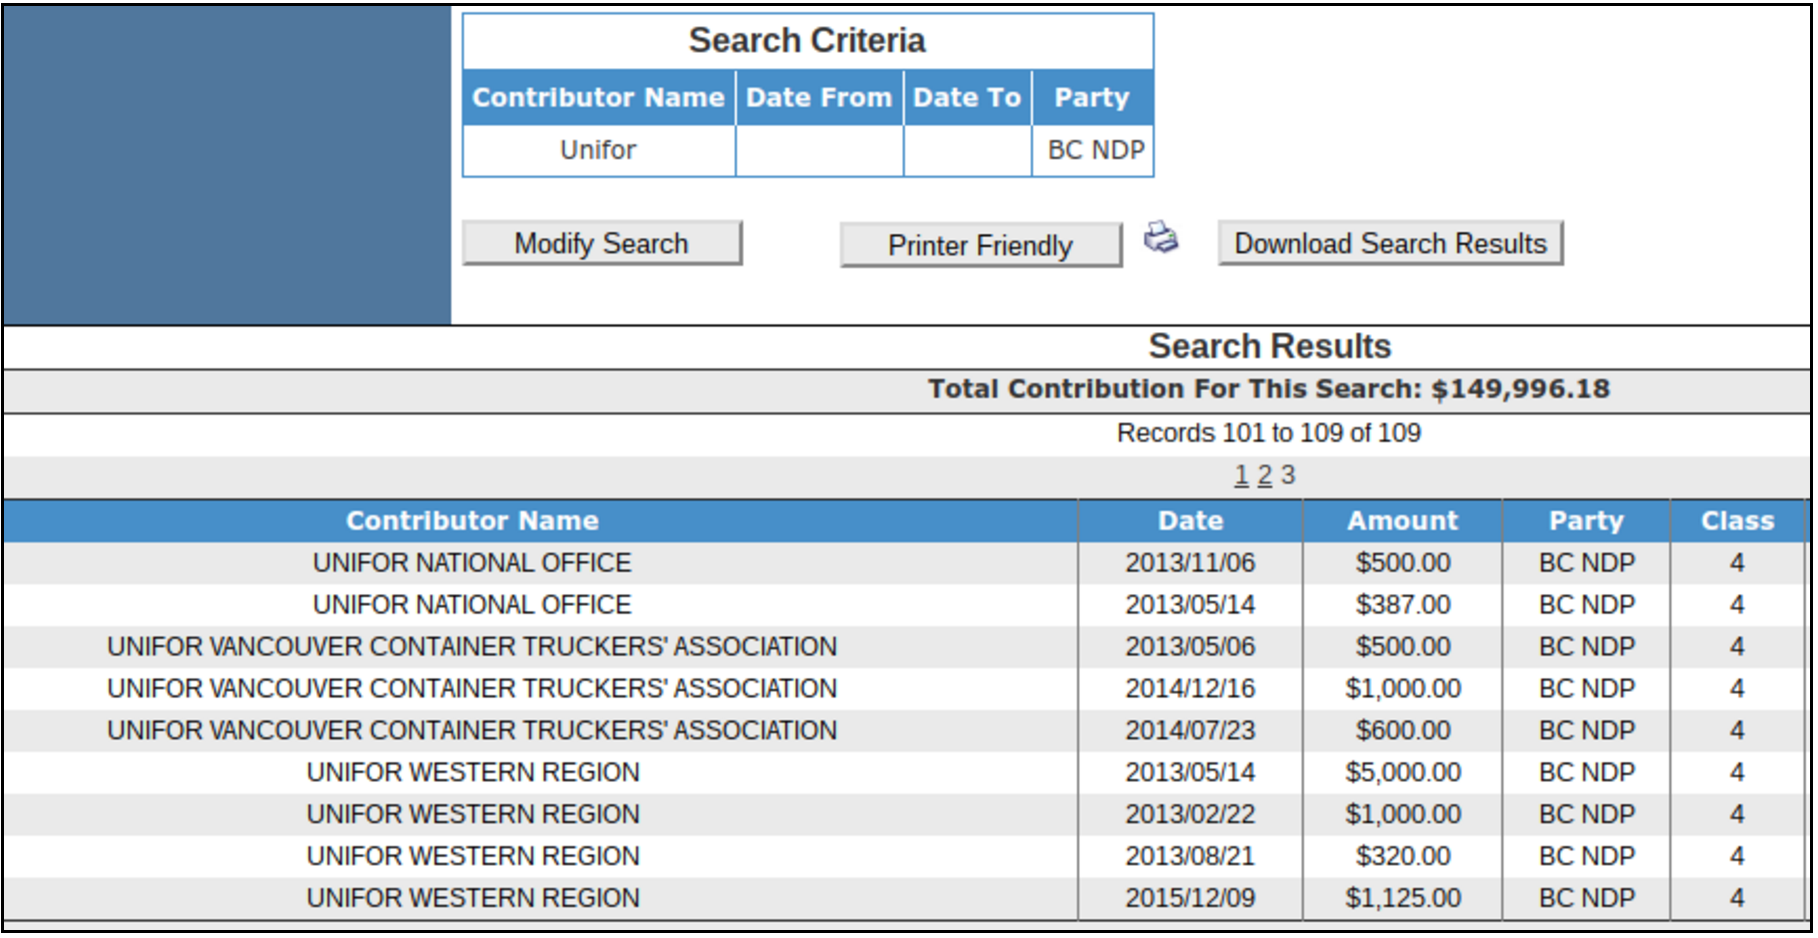The height and width of the screenshot is (938, 1818).
Task: Select the $600.00 amount
Action: pyautogui.click(x=1403, y=731)
